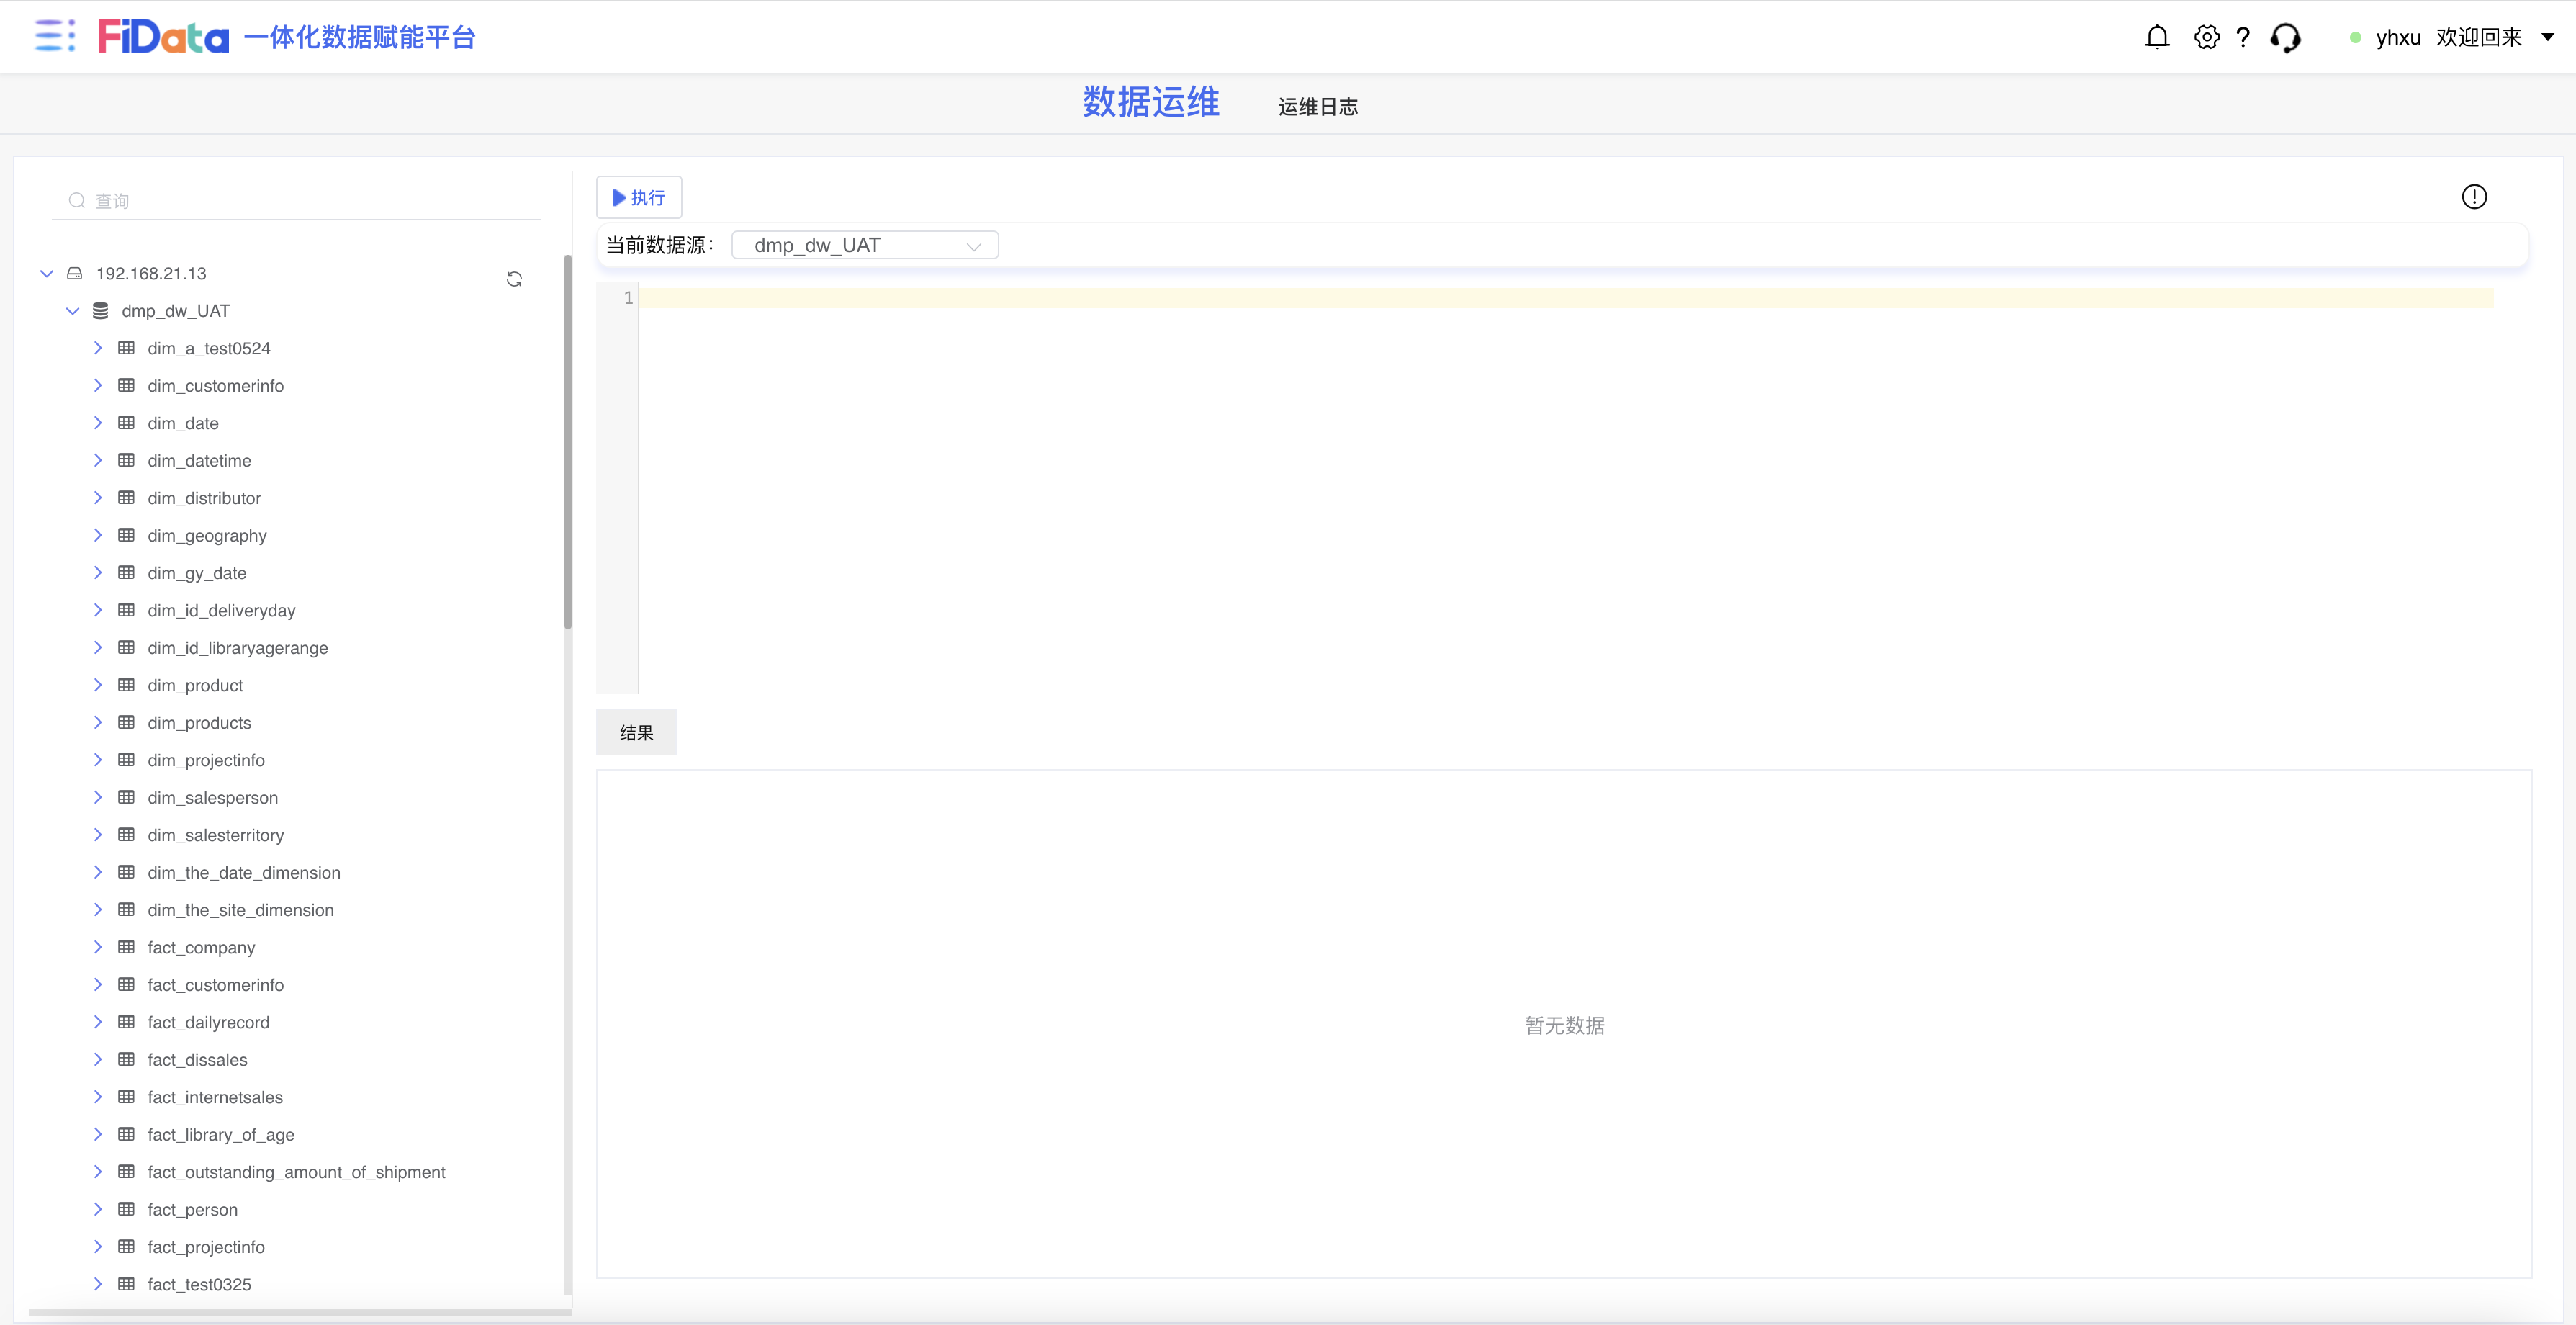The image size is (2576, 1325).
Task: Click the search magnifier icon
Action: (x=76, y=200)
